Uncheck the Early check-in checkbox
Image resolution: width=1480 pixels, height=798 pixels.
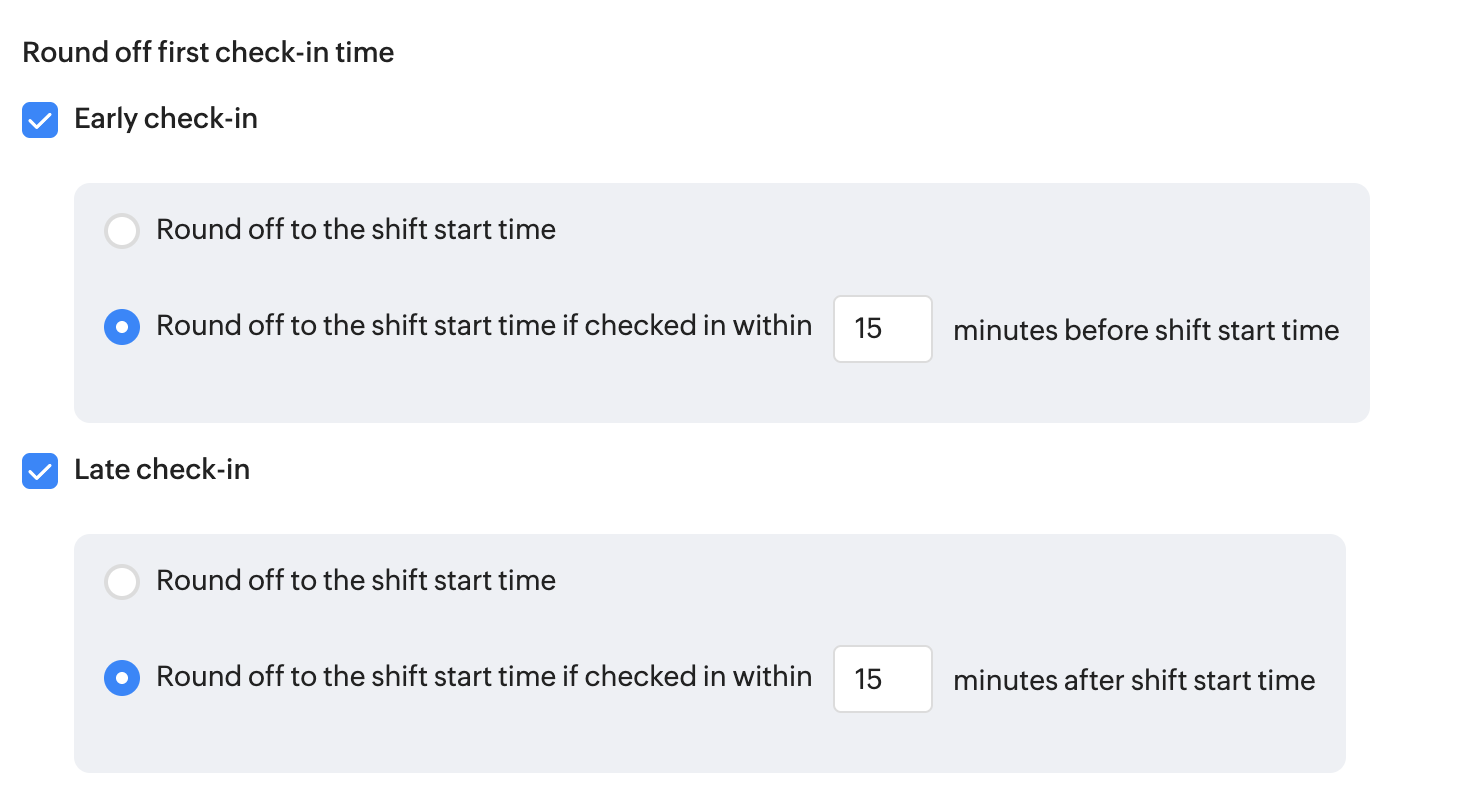pyautogui.click(x=40, y=120)
